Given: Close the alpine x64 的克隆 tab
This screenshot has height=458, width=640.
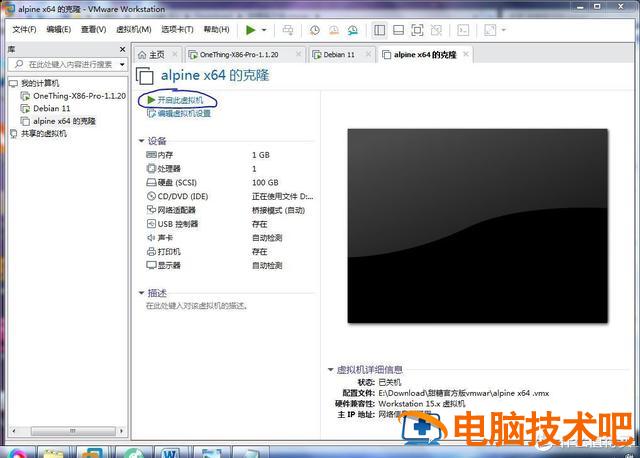Looking at the screenshot, I should [x=466, y=54].
